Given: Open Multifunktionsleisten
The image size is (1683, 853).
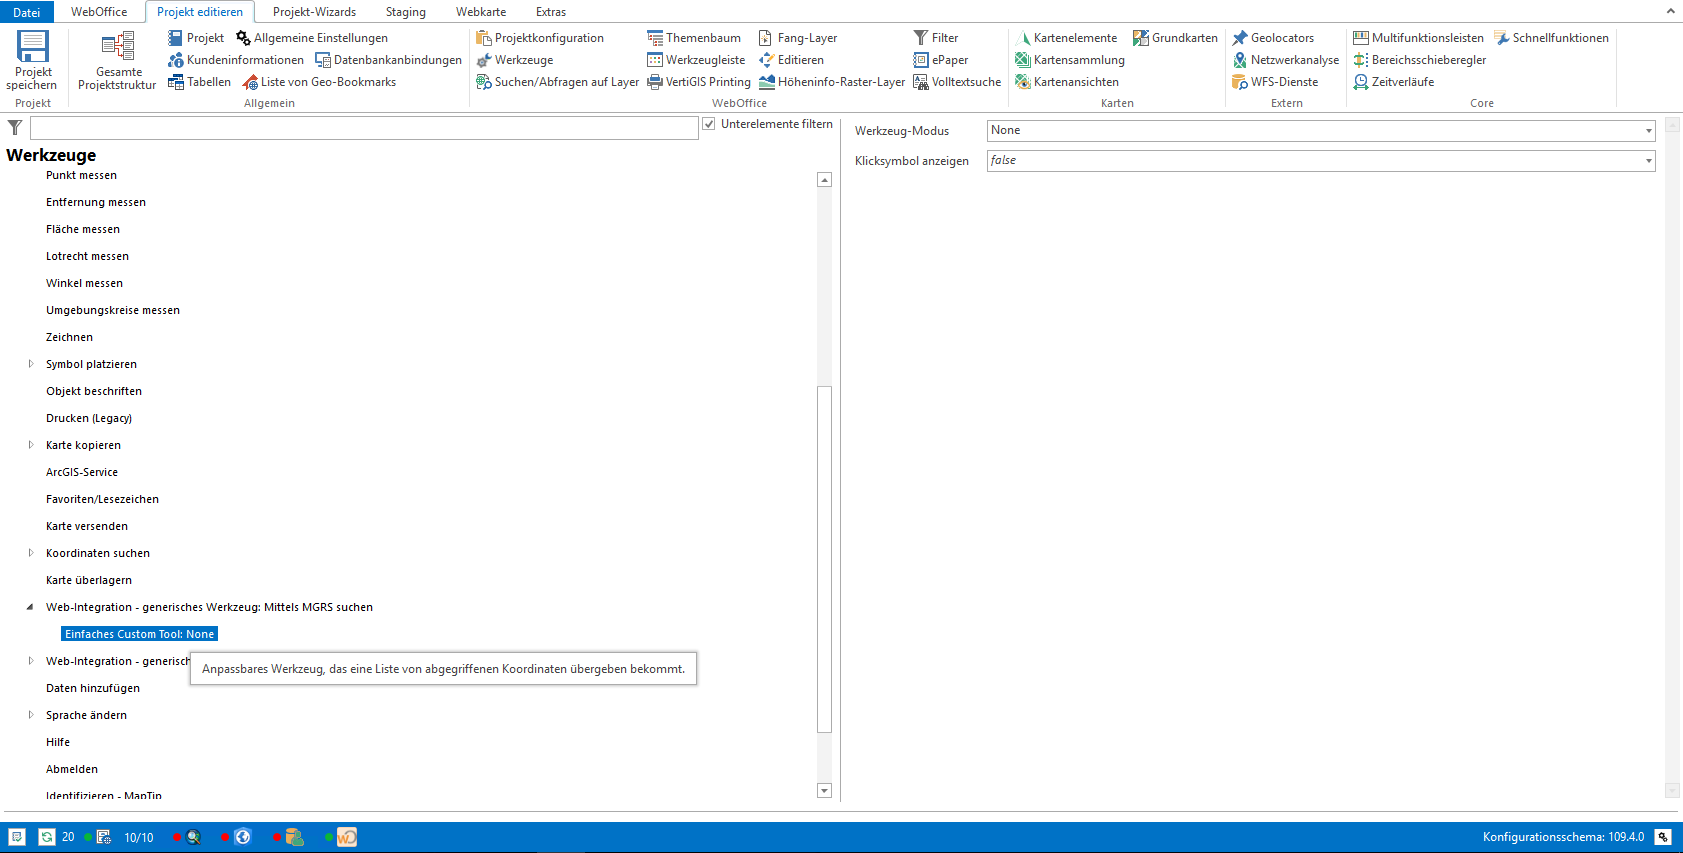Looking at the screenshot, I should (1419, 38).
